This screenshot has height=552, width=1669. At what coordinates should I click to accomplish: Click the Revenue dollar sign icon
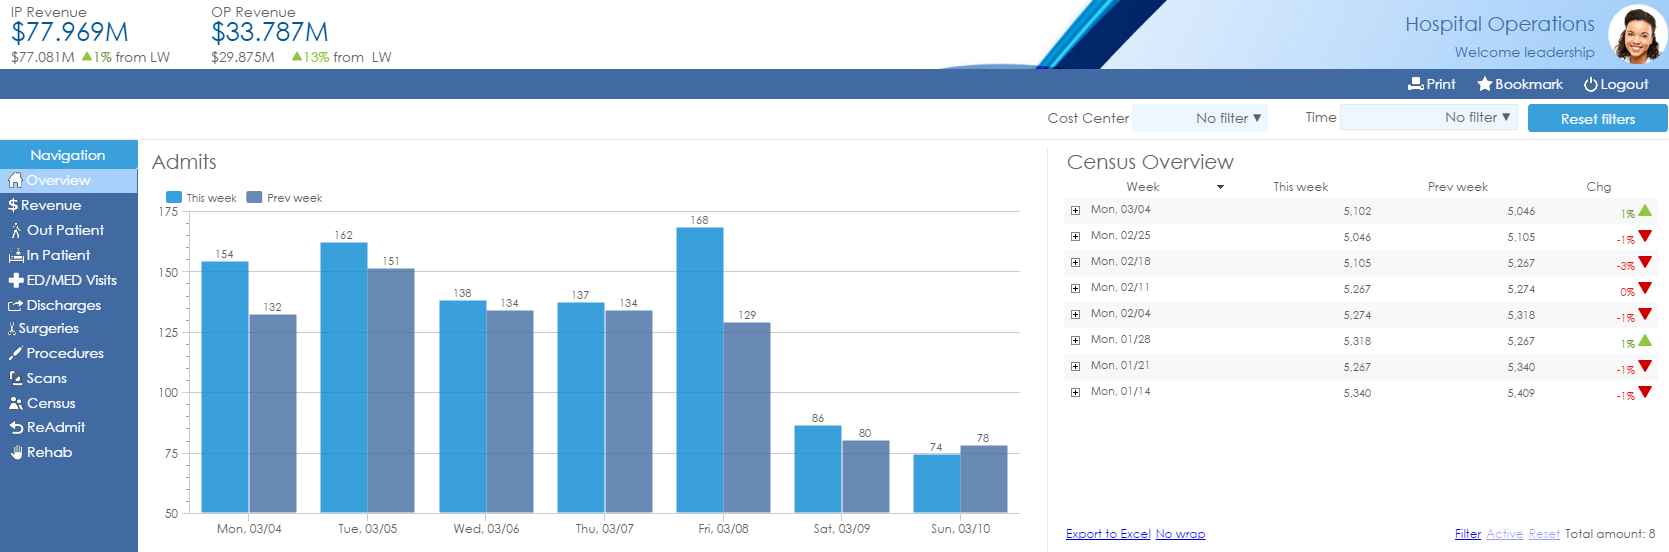click(x=13, y=205)
